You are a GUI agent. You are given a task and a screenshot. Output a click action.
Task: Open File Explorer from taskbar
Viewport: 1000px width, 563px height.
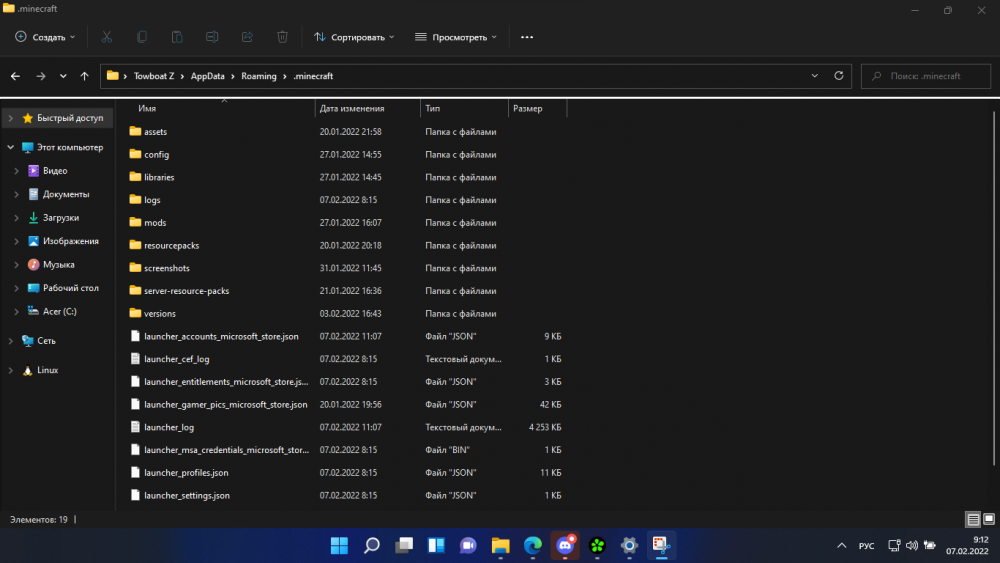coord(501,545)
